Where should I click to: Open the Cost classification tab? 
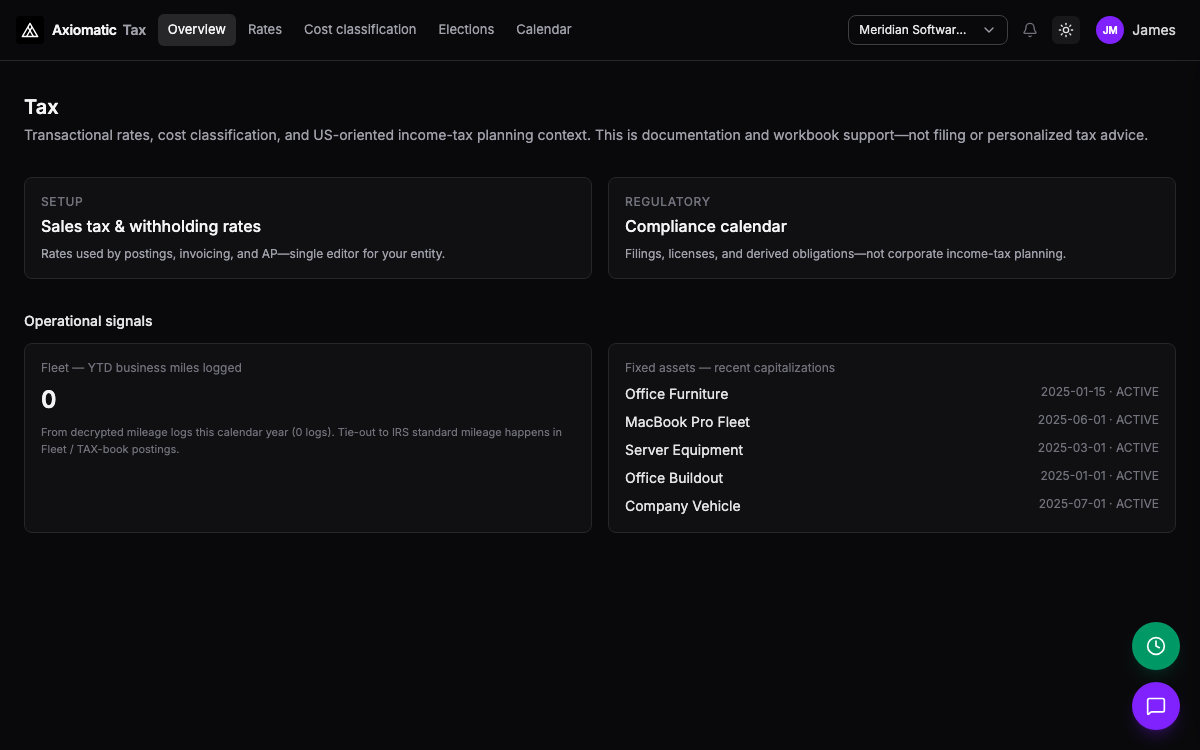(x=360, y=30)
